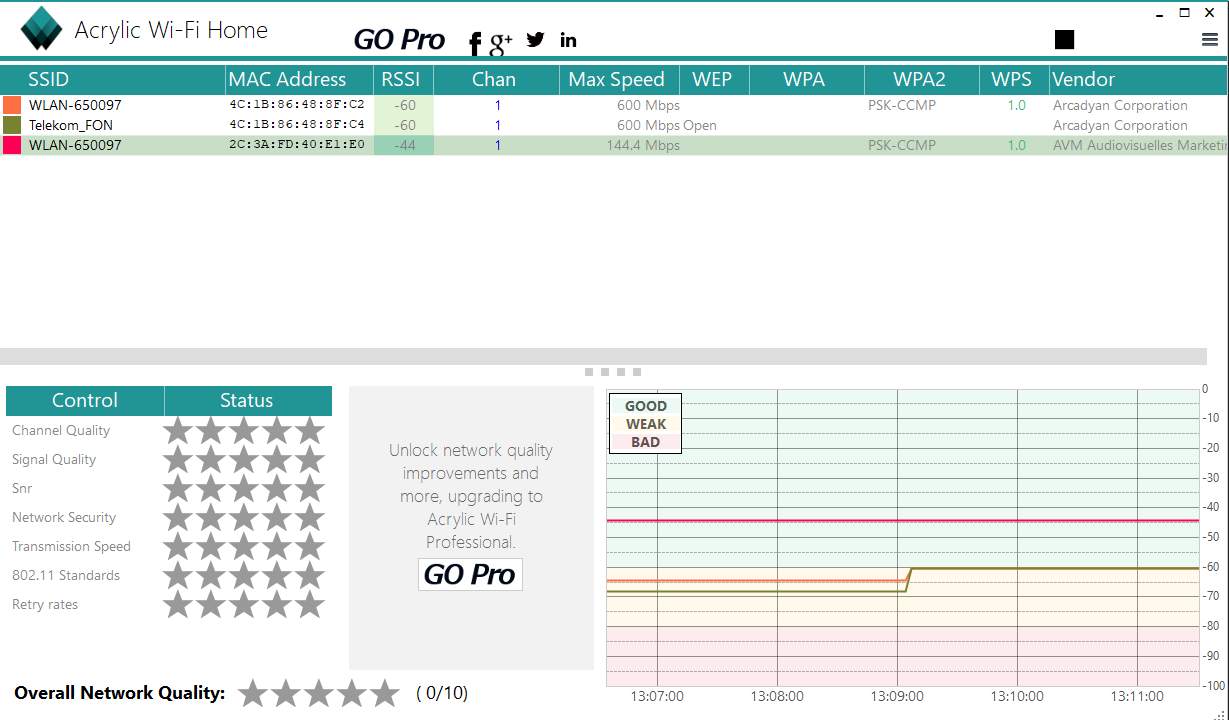Click the four-dot panel splitter handle
The height and width of the screenshot is (720, 1229).
613,372
